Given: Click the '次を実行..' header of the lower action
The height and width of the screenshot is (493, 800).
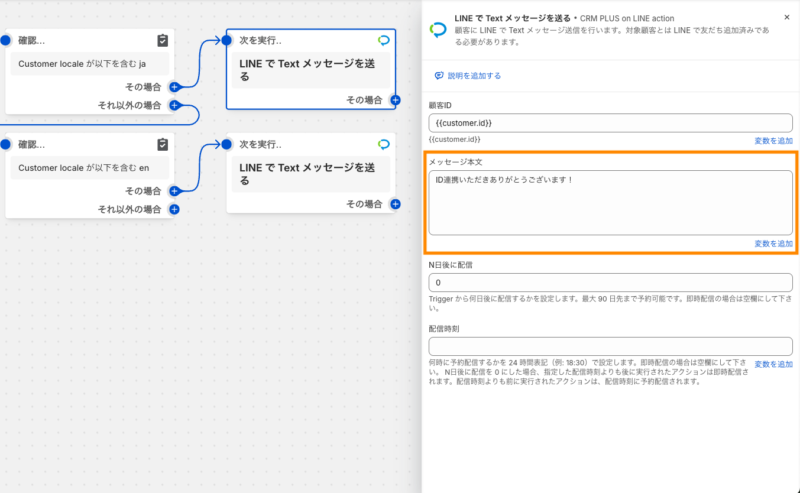Looking at the screenshot, I should 260,144.
